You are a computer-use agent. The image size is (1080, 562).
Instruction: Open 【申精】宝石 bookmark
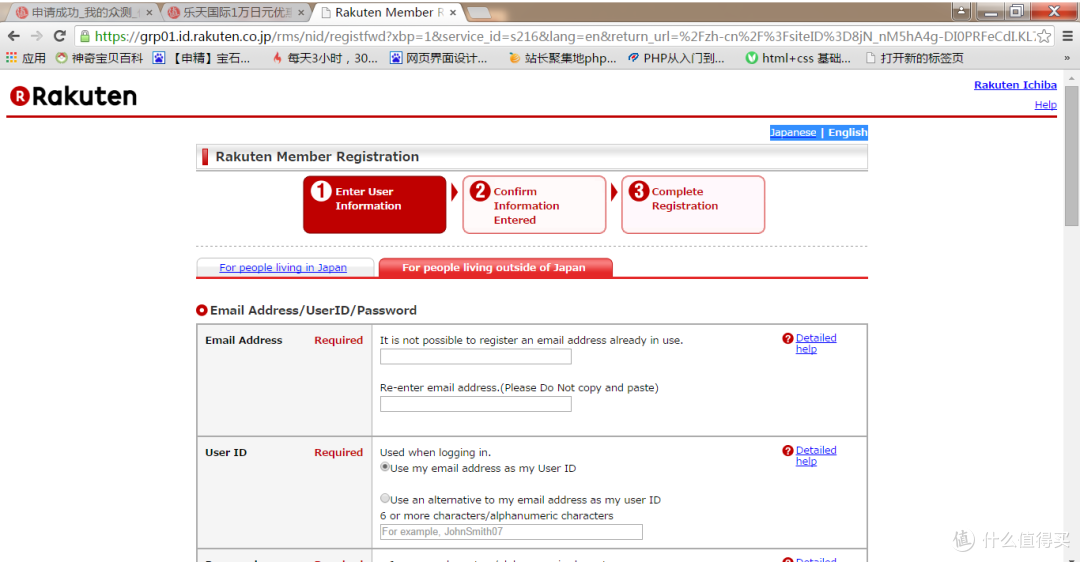(x=201, y=58)
